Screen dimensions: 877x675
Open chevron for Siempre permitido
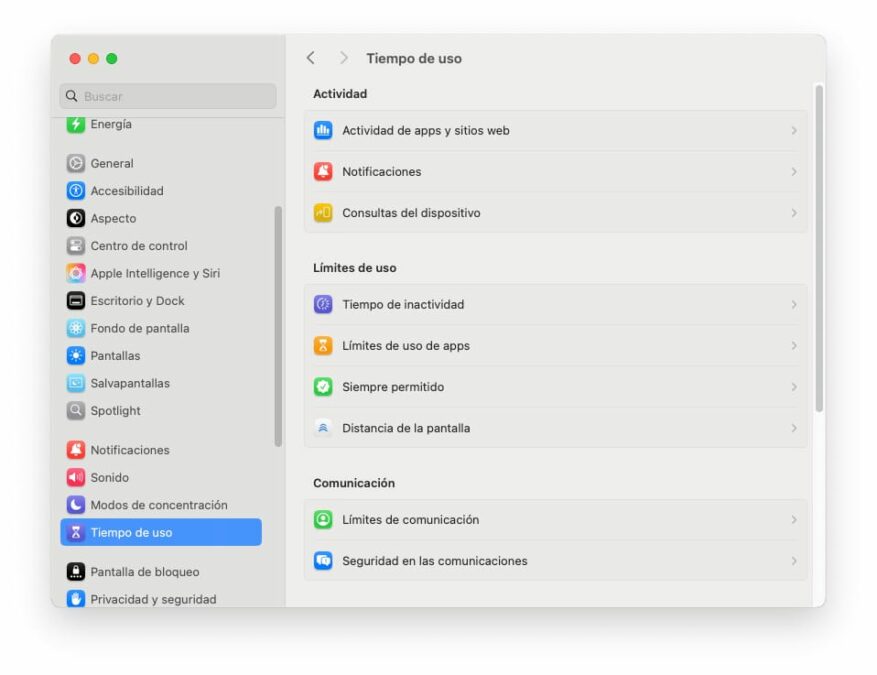pos(794,386)
